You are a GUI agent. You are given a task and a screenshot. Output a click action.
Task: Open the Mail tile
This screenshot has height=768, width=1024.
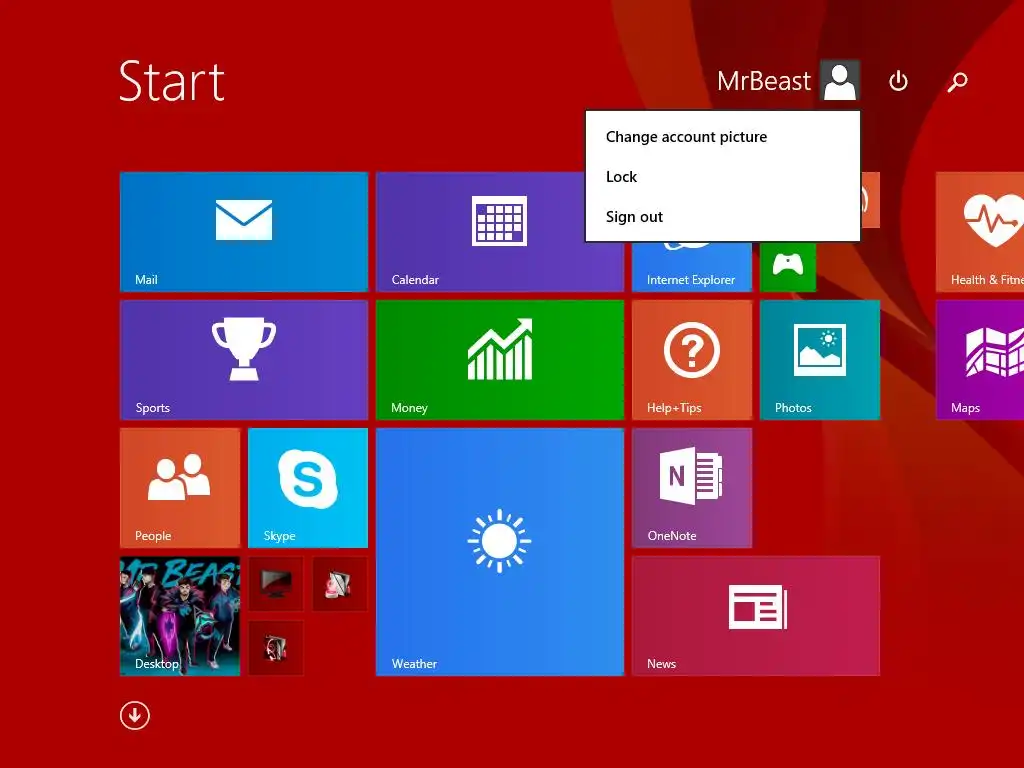click(x=244, y=232)
